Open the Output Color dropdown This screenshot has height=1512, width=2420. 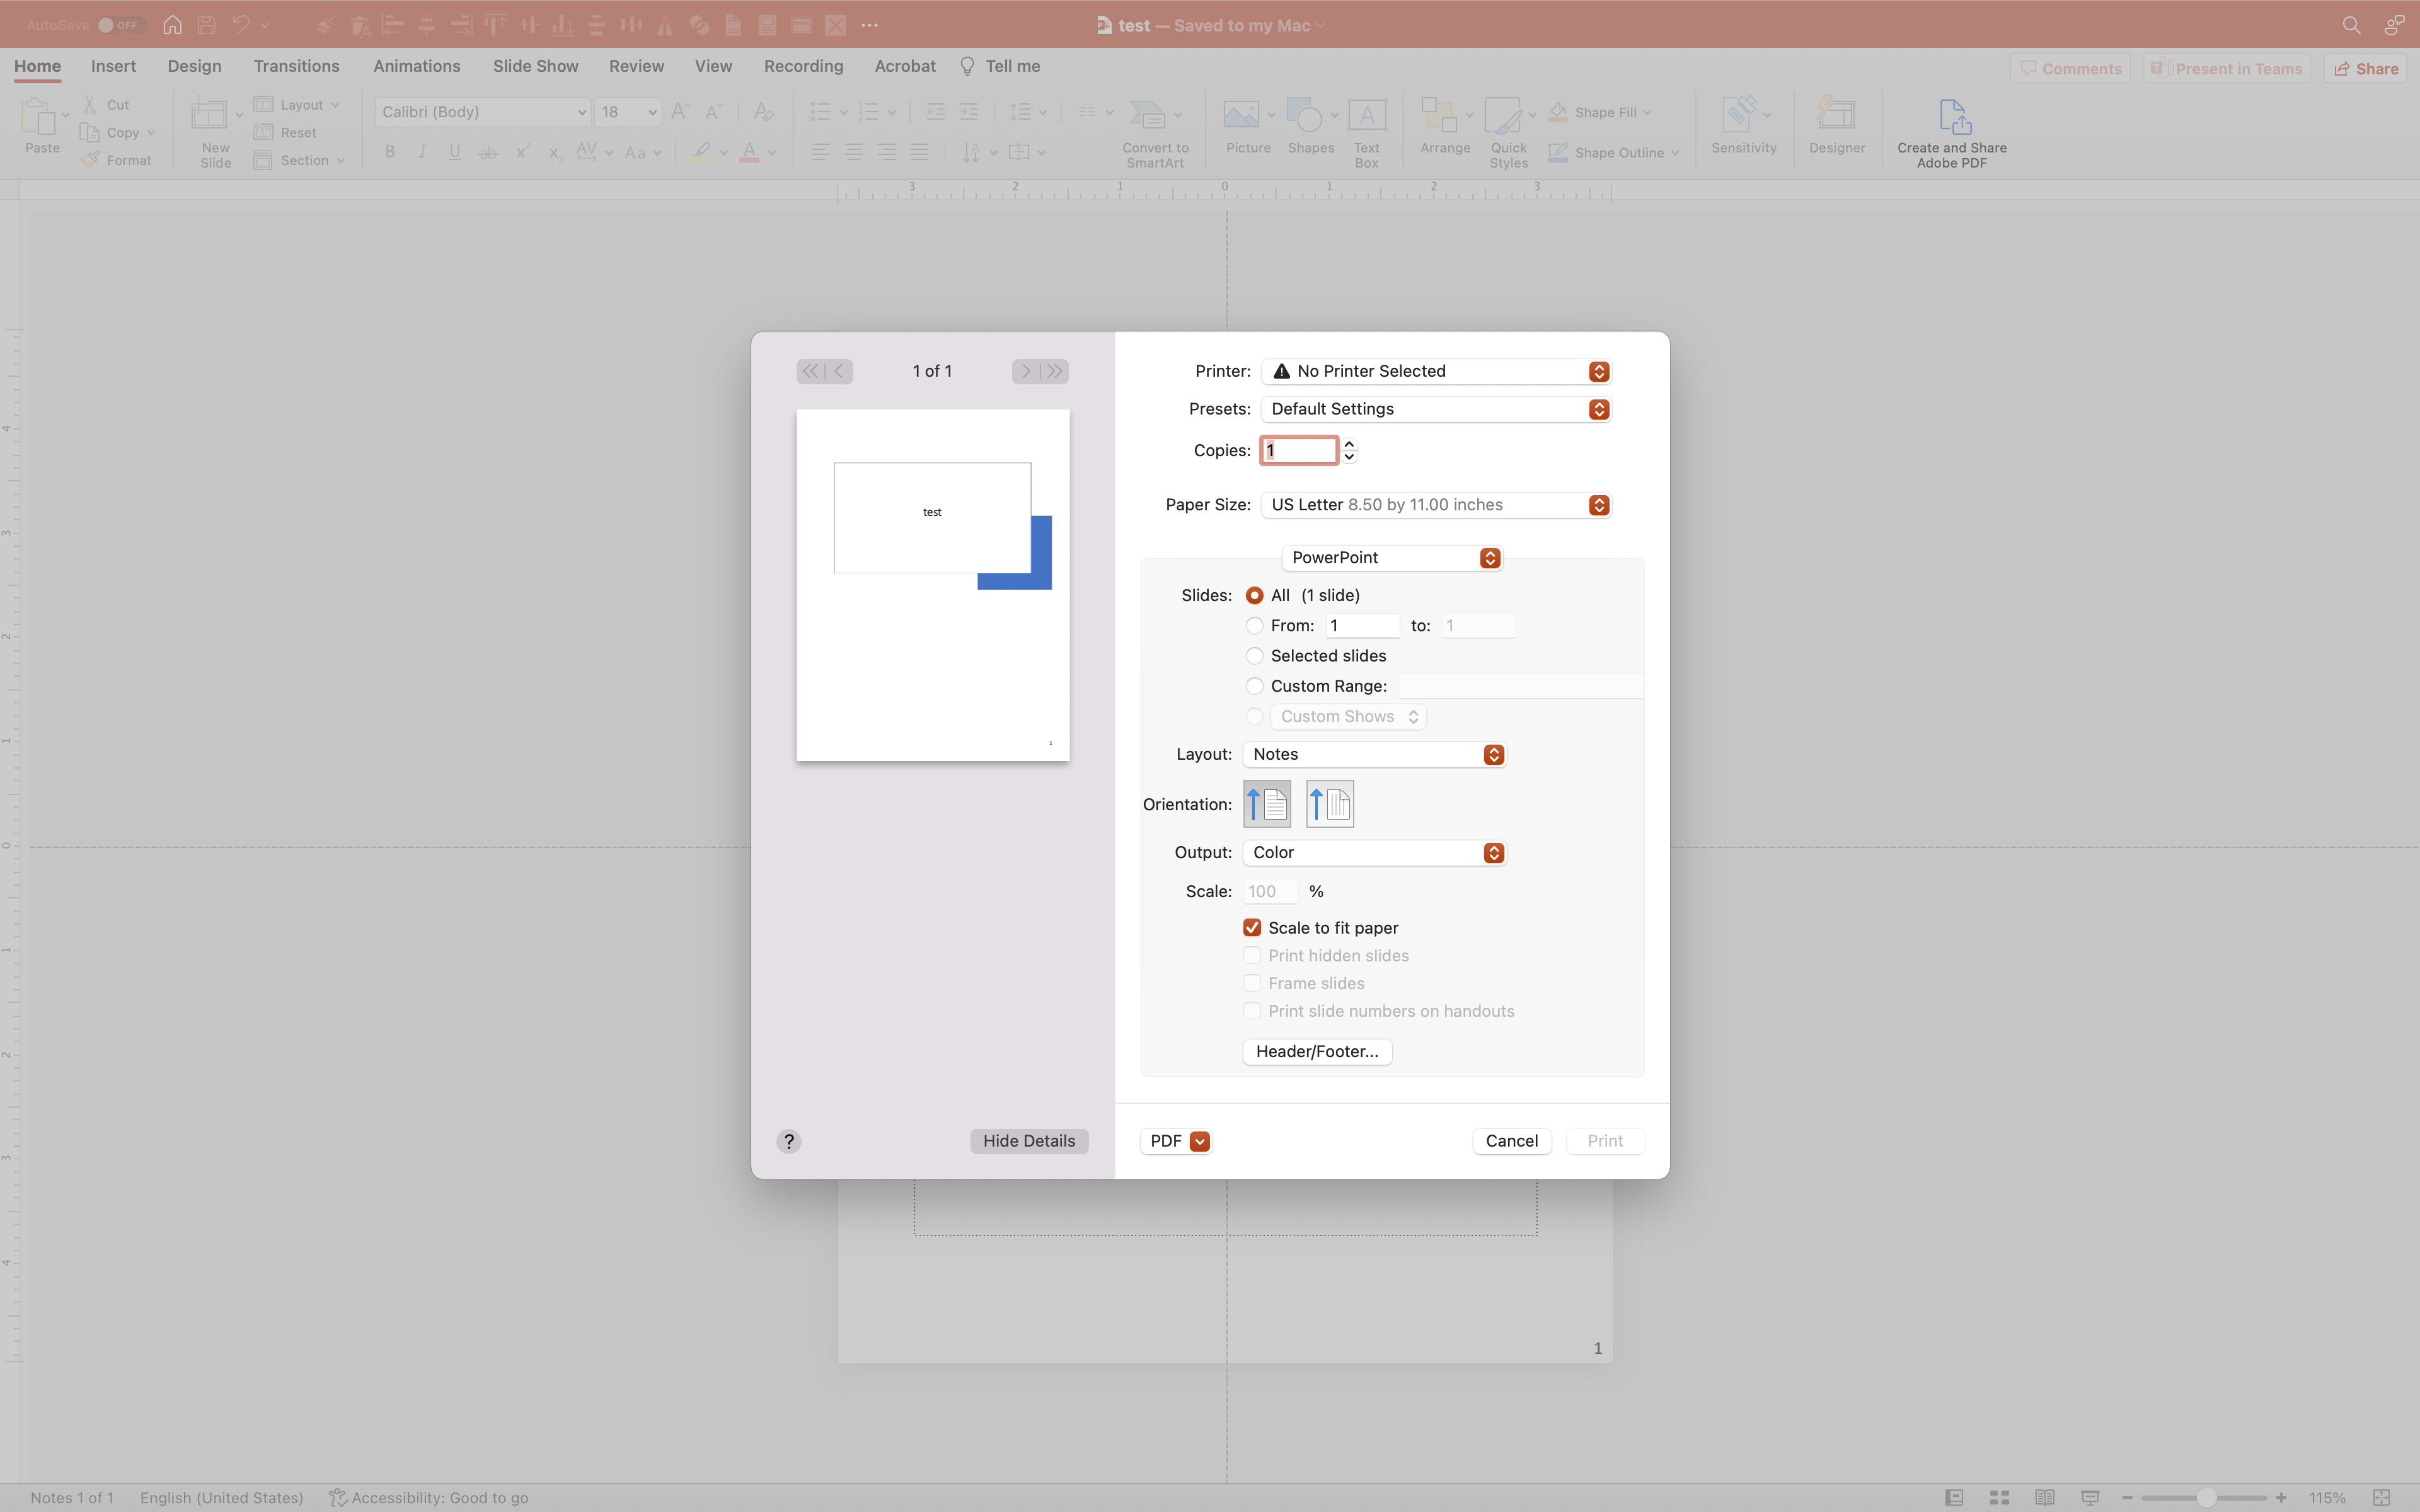coord(1374,852)
